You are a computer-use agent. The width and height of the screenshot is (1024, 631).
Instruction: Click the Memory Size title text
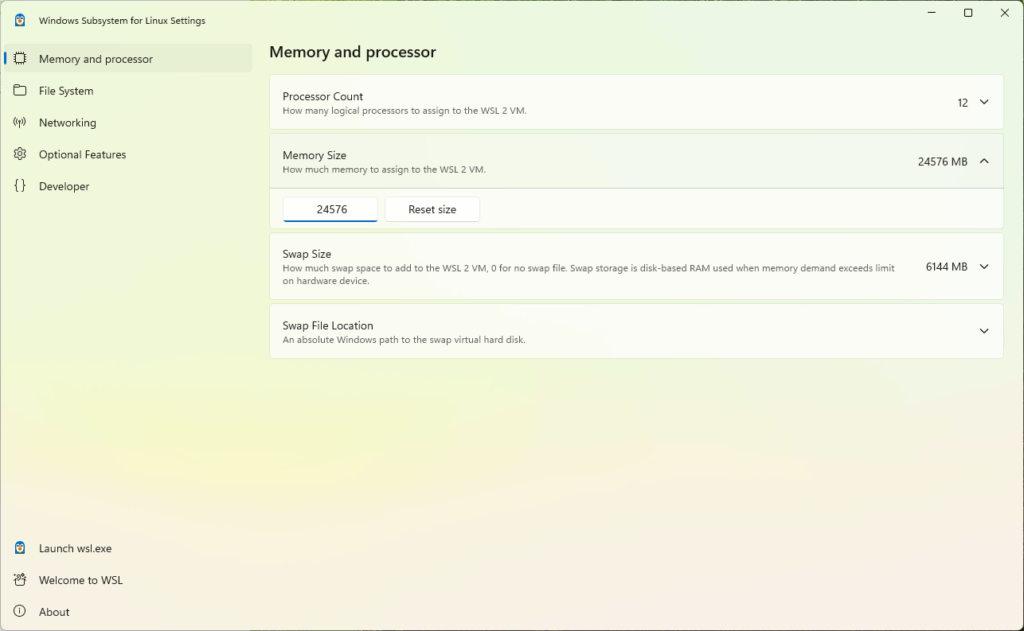coord(314,155)
